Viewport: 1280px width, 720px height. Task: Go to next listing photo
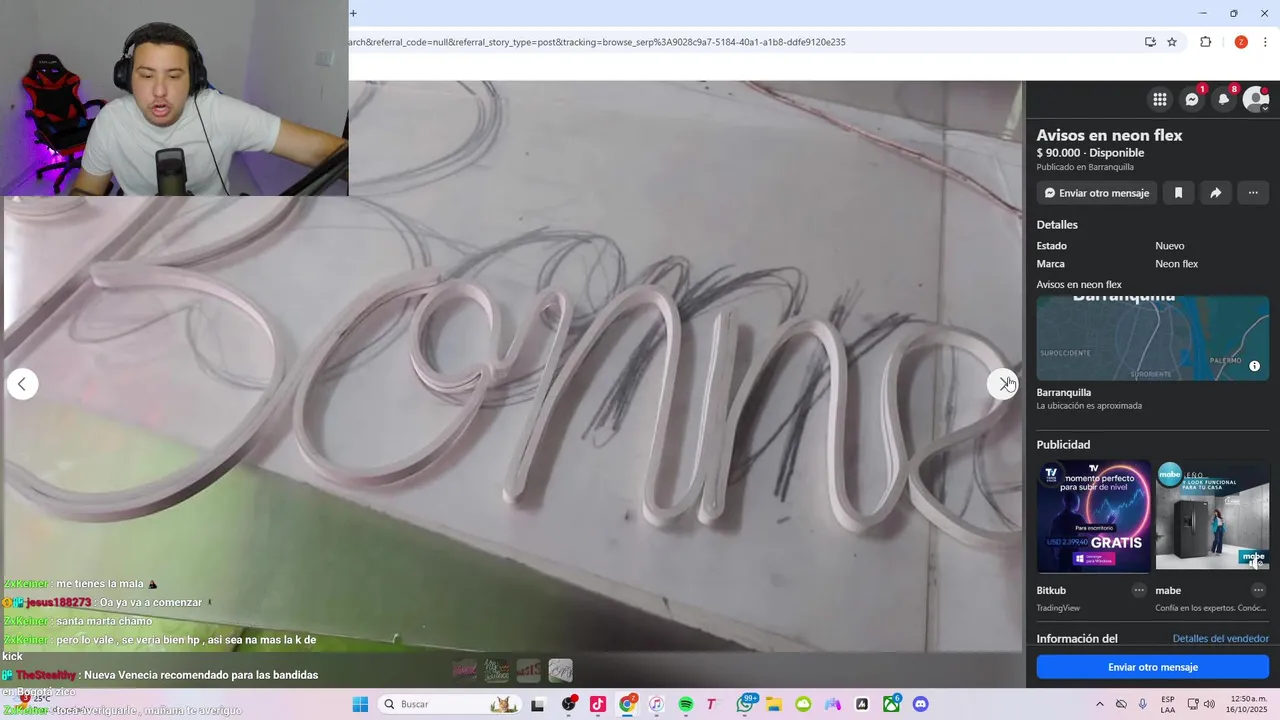tap(1002, 384)
